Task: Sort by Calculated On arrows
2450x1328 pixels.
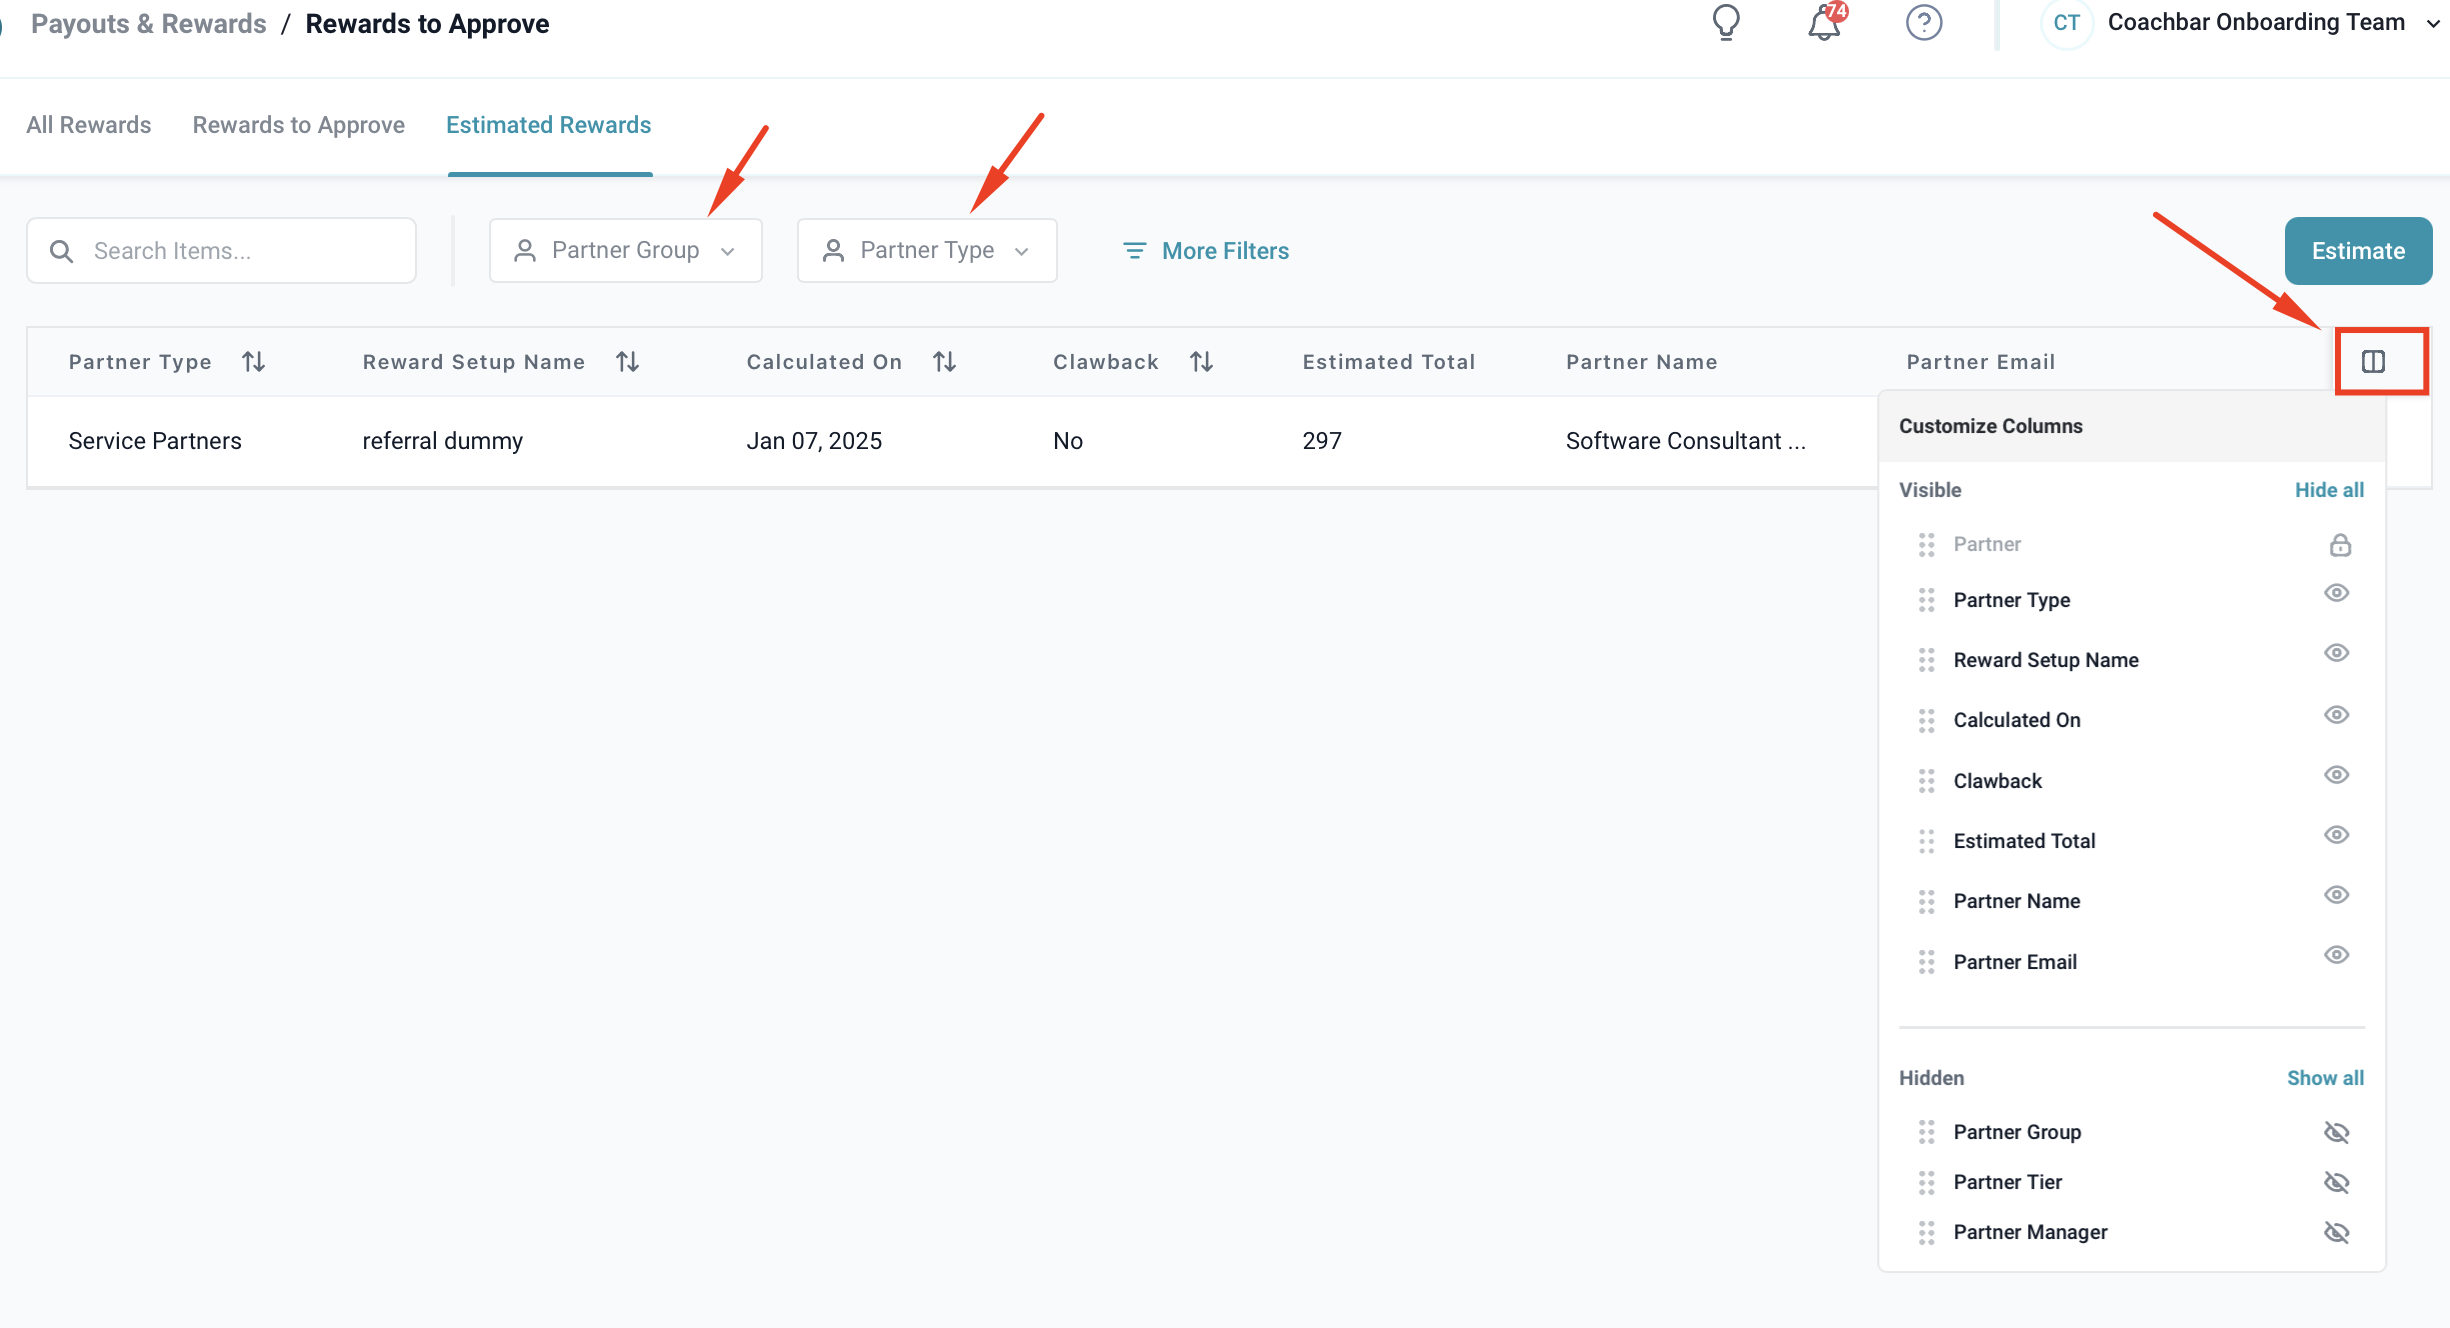Action: coord(944,361)
